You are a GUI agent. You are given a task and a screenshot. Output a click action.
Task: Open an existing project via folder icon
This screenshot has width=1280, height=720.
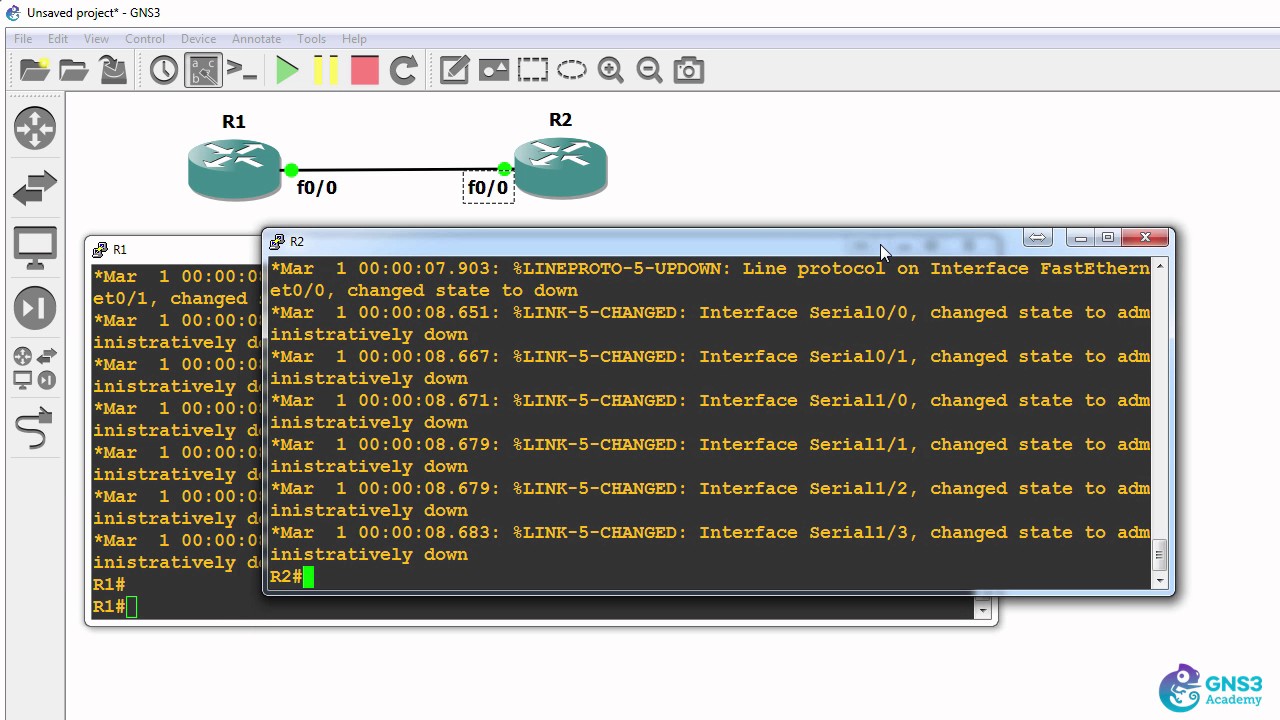coord(73,70)
